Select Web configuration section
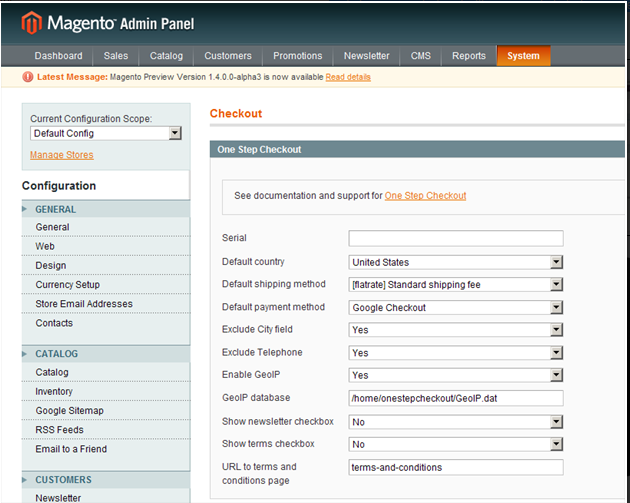The image size is (630, 503). 106,246
